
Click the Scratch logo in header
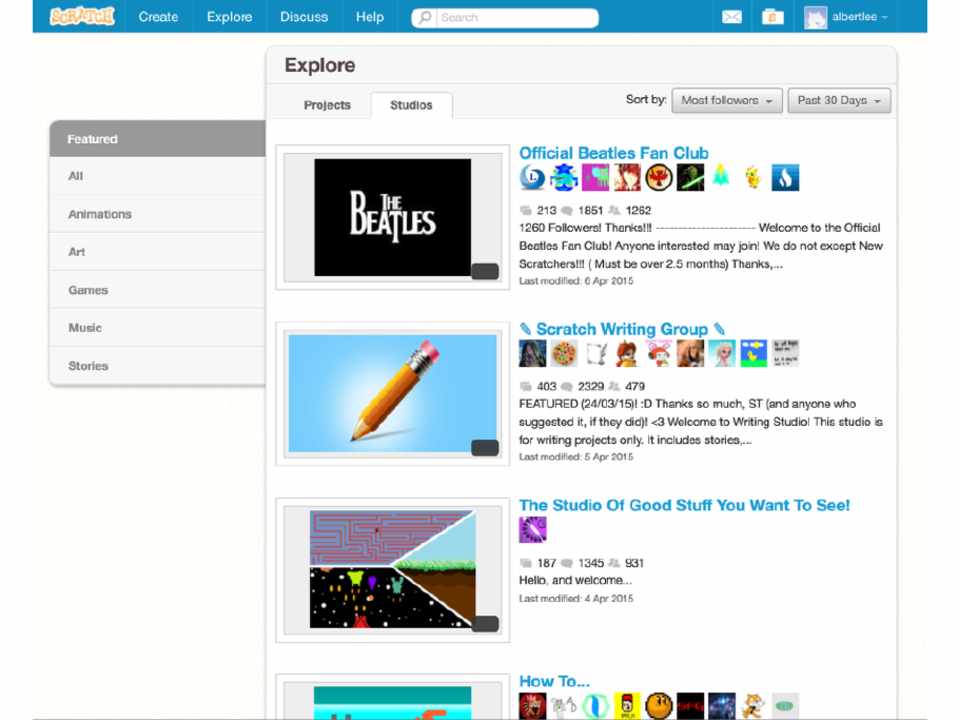82,16
